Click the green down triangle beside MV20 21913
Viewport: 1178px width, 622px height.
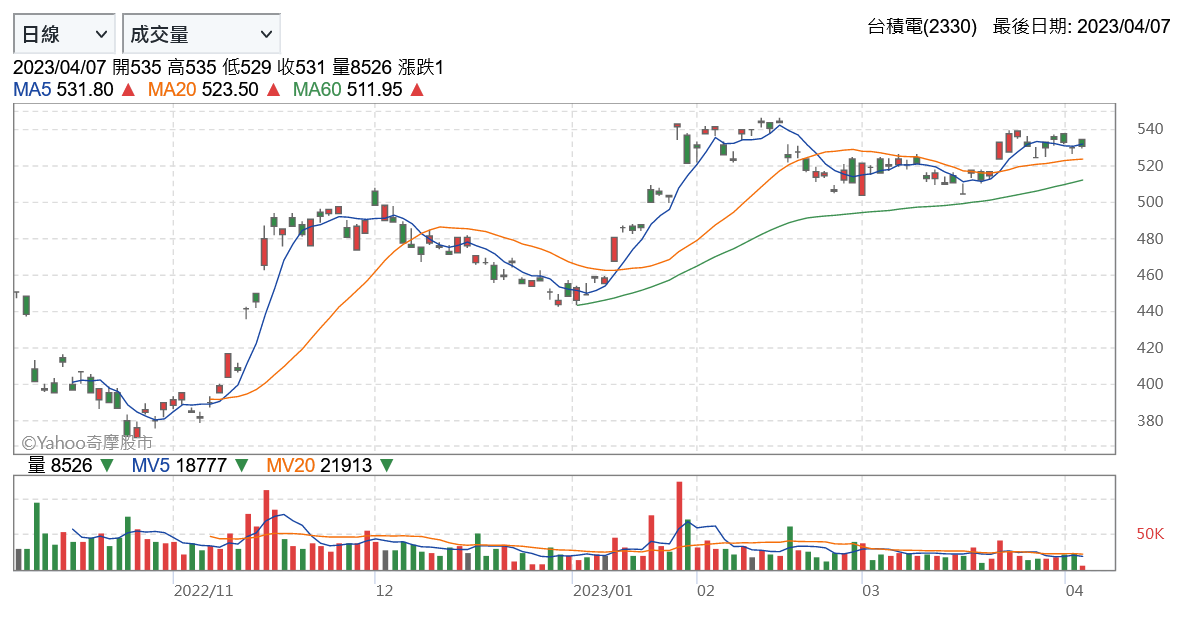[386, 466]
